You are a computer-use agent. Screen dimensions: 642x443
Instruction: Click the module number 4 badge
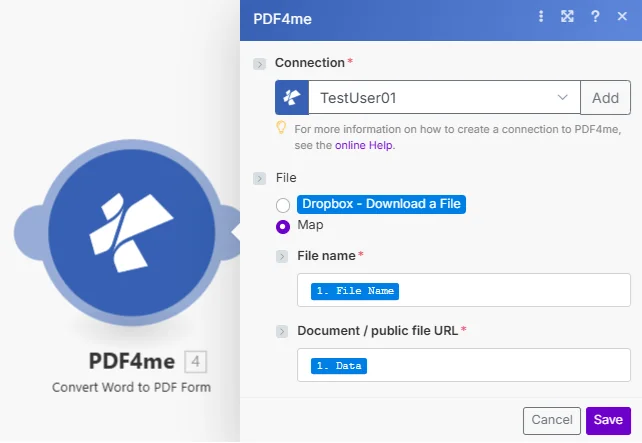pos(195,362)
